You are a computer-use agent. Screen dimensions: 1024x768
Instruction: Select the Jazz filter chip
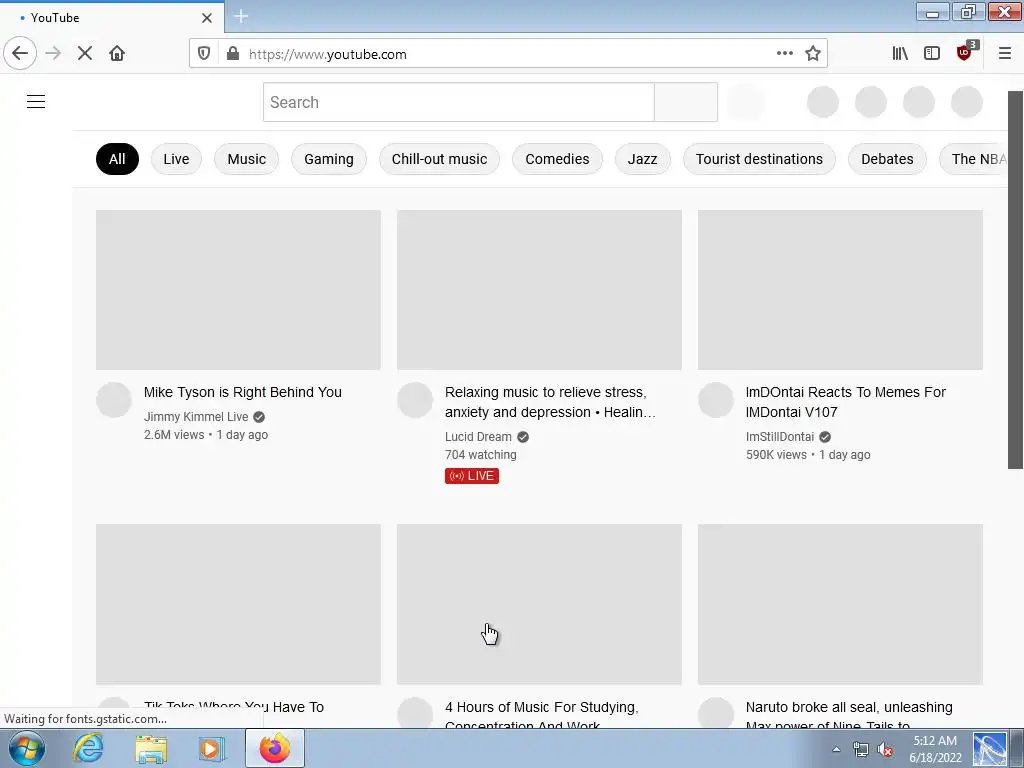click(643, 159)
